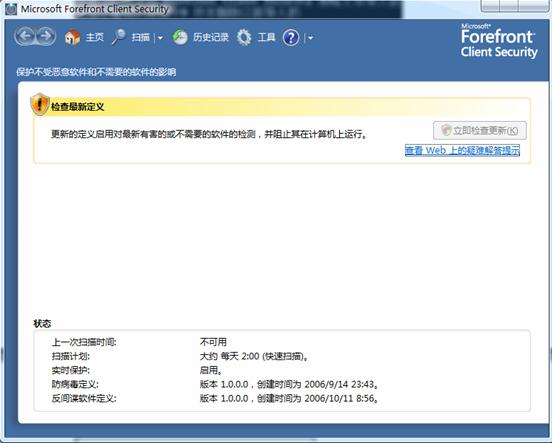Expand the scan options dropdown arrow

160,38
